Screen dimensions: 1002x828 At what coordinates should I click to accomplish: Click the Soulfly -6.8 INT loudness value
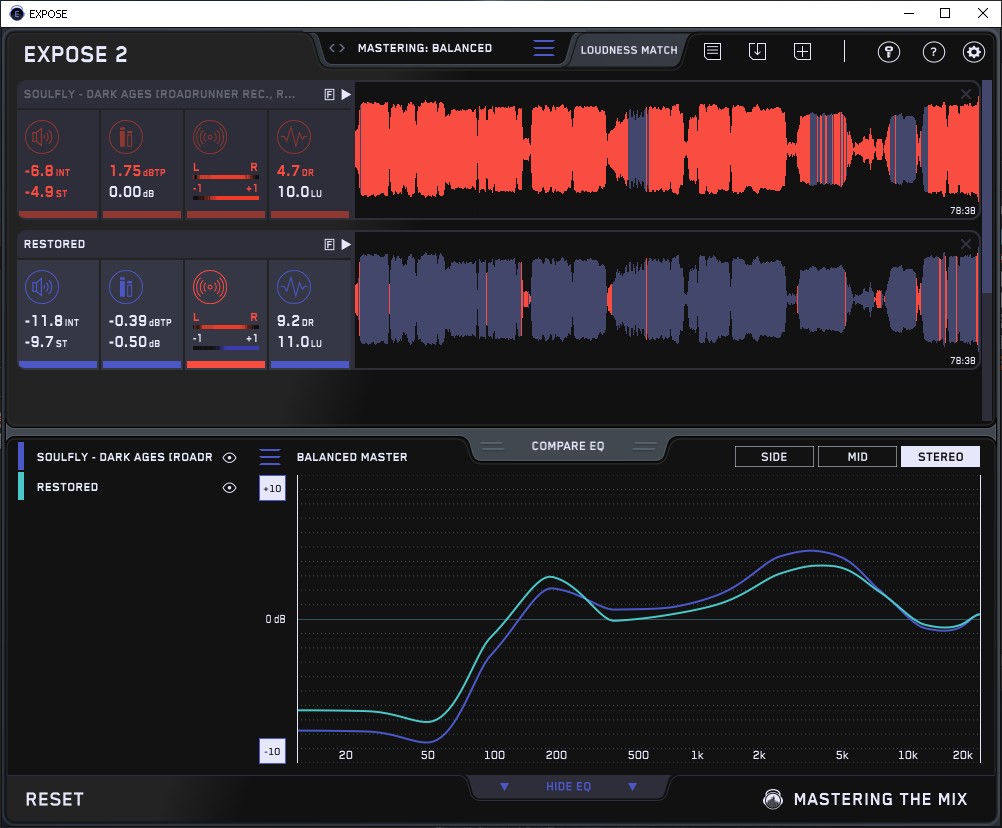47,171
